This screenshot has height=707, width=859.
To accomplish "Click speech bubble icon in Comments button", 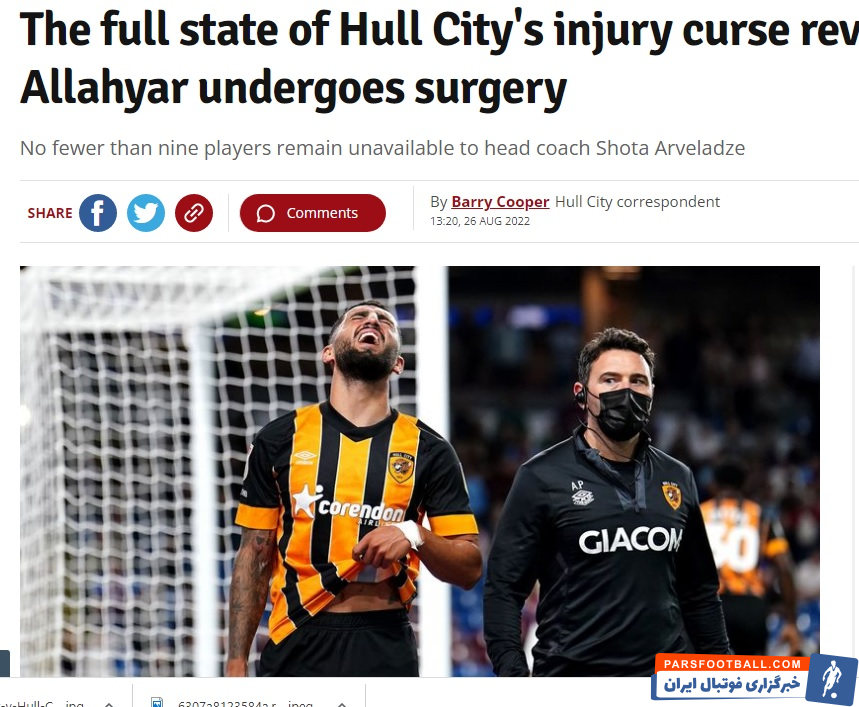I will point(266,214).
